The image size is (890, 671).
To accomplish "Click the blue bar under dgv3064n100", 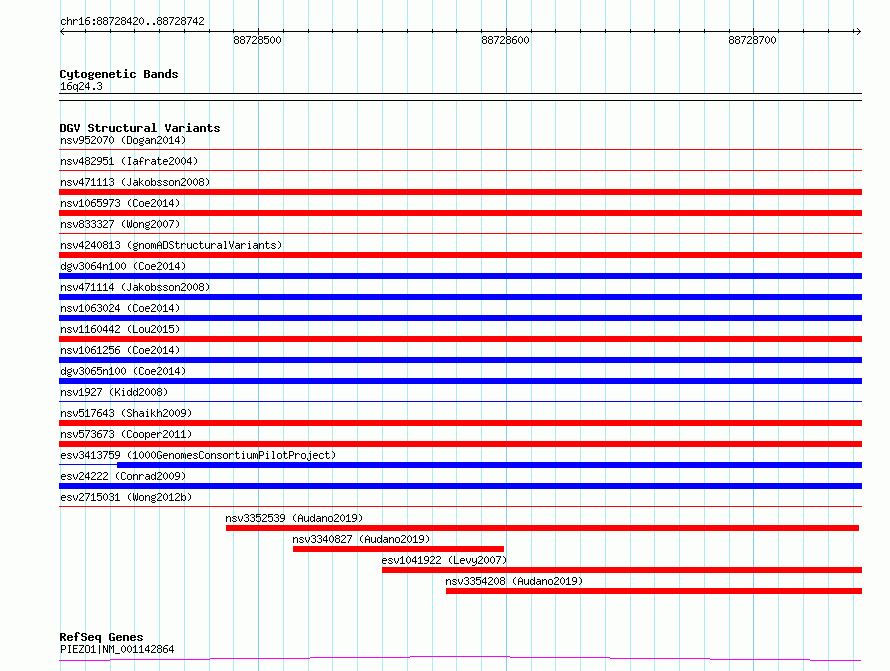I will [x=460, y=276].
